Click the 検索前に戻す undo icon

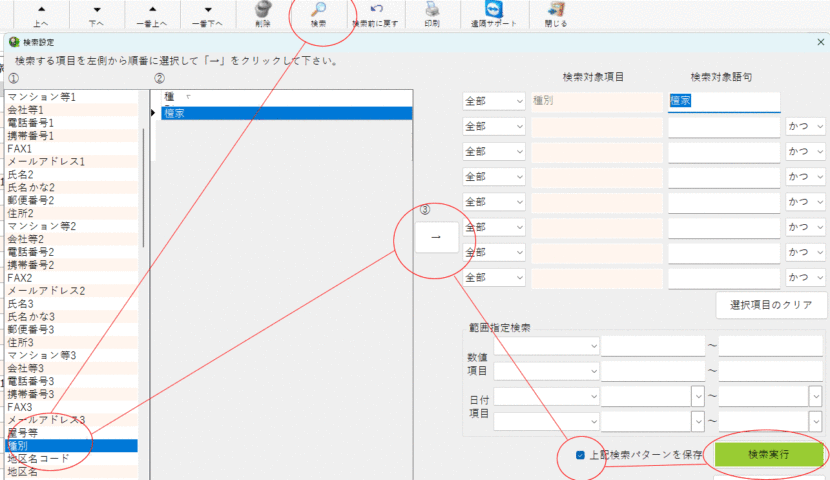[376, 9]
